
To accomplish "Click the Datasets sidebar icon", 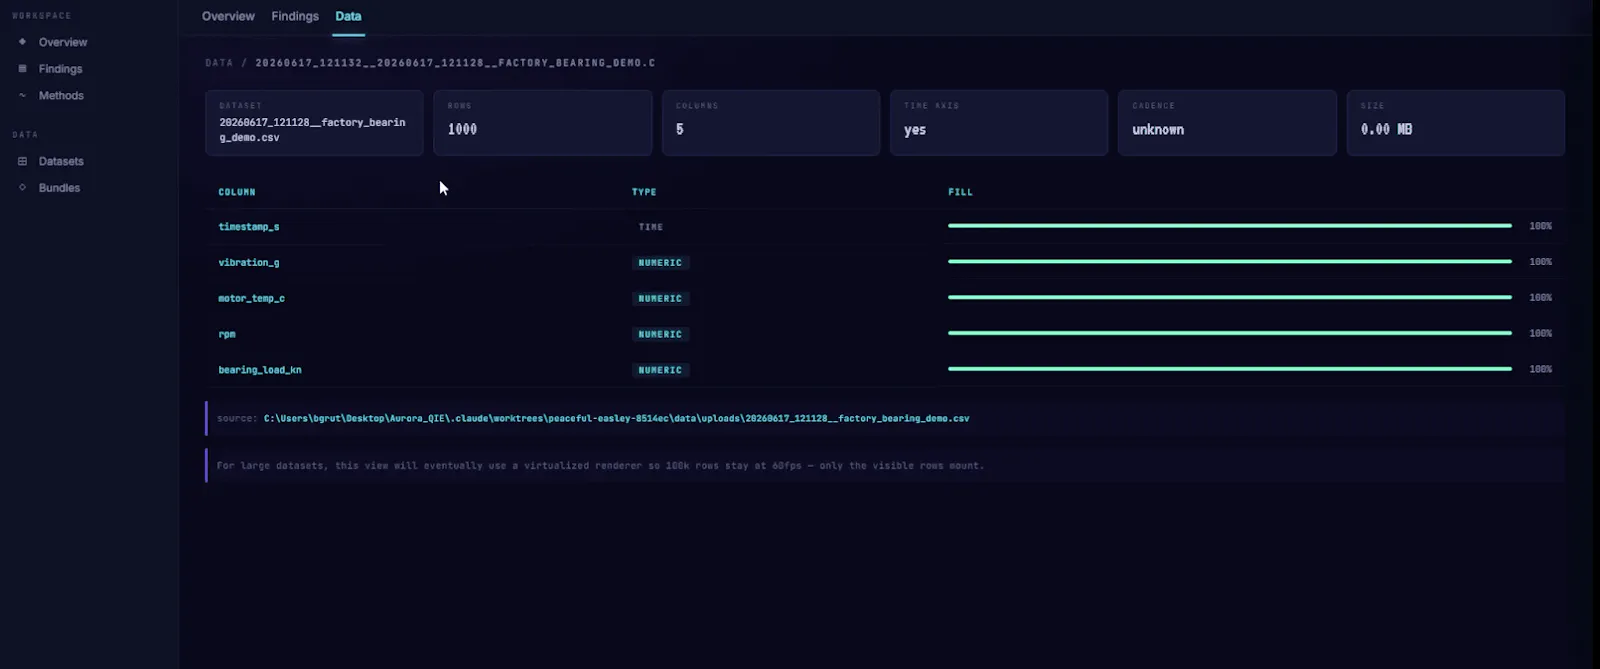I will pos(22,161).
